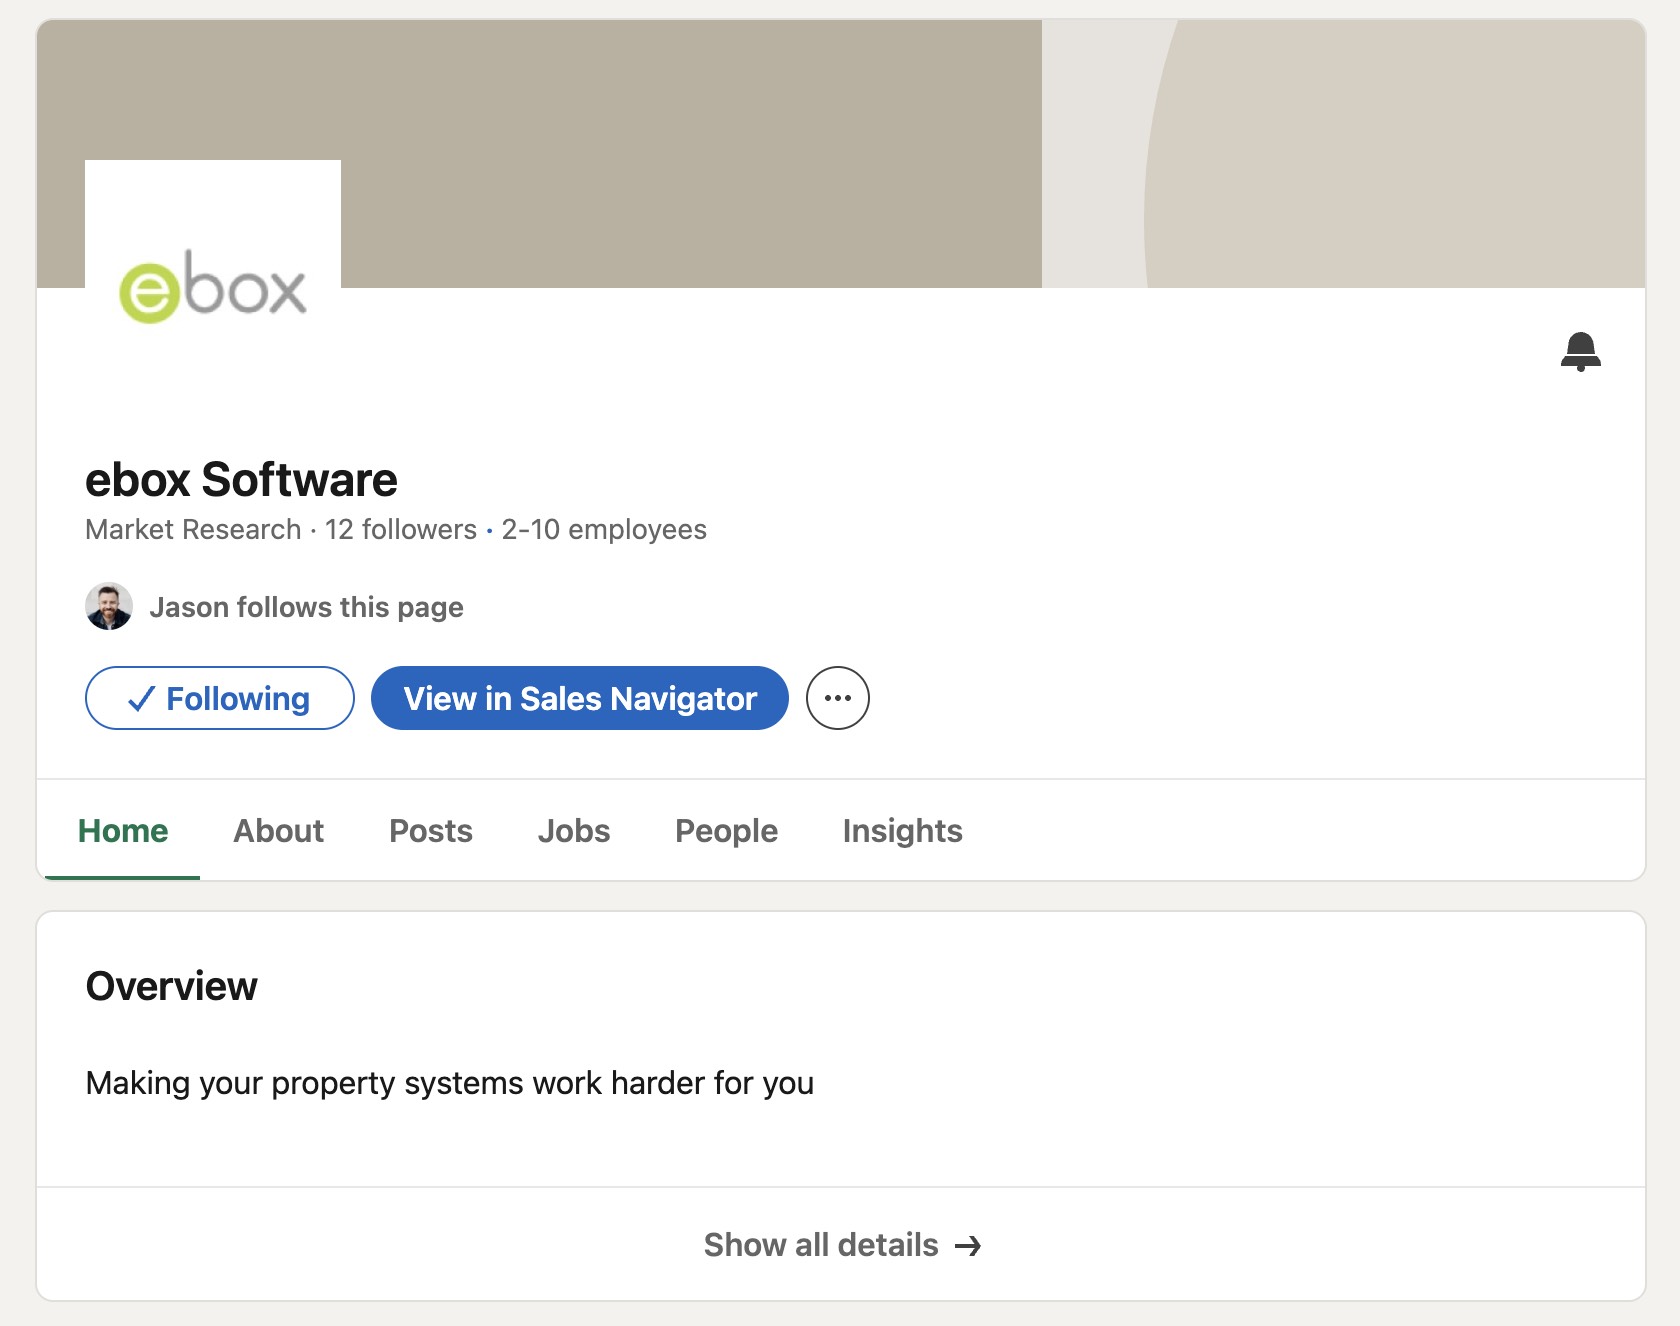
Task: Select the Home tab
Action: [122, 830]
